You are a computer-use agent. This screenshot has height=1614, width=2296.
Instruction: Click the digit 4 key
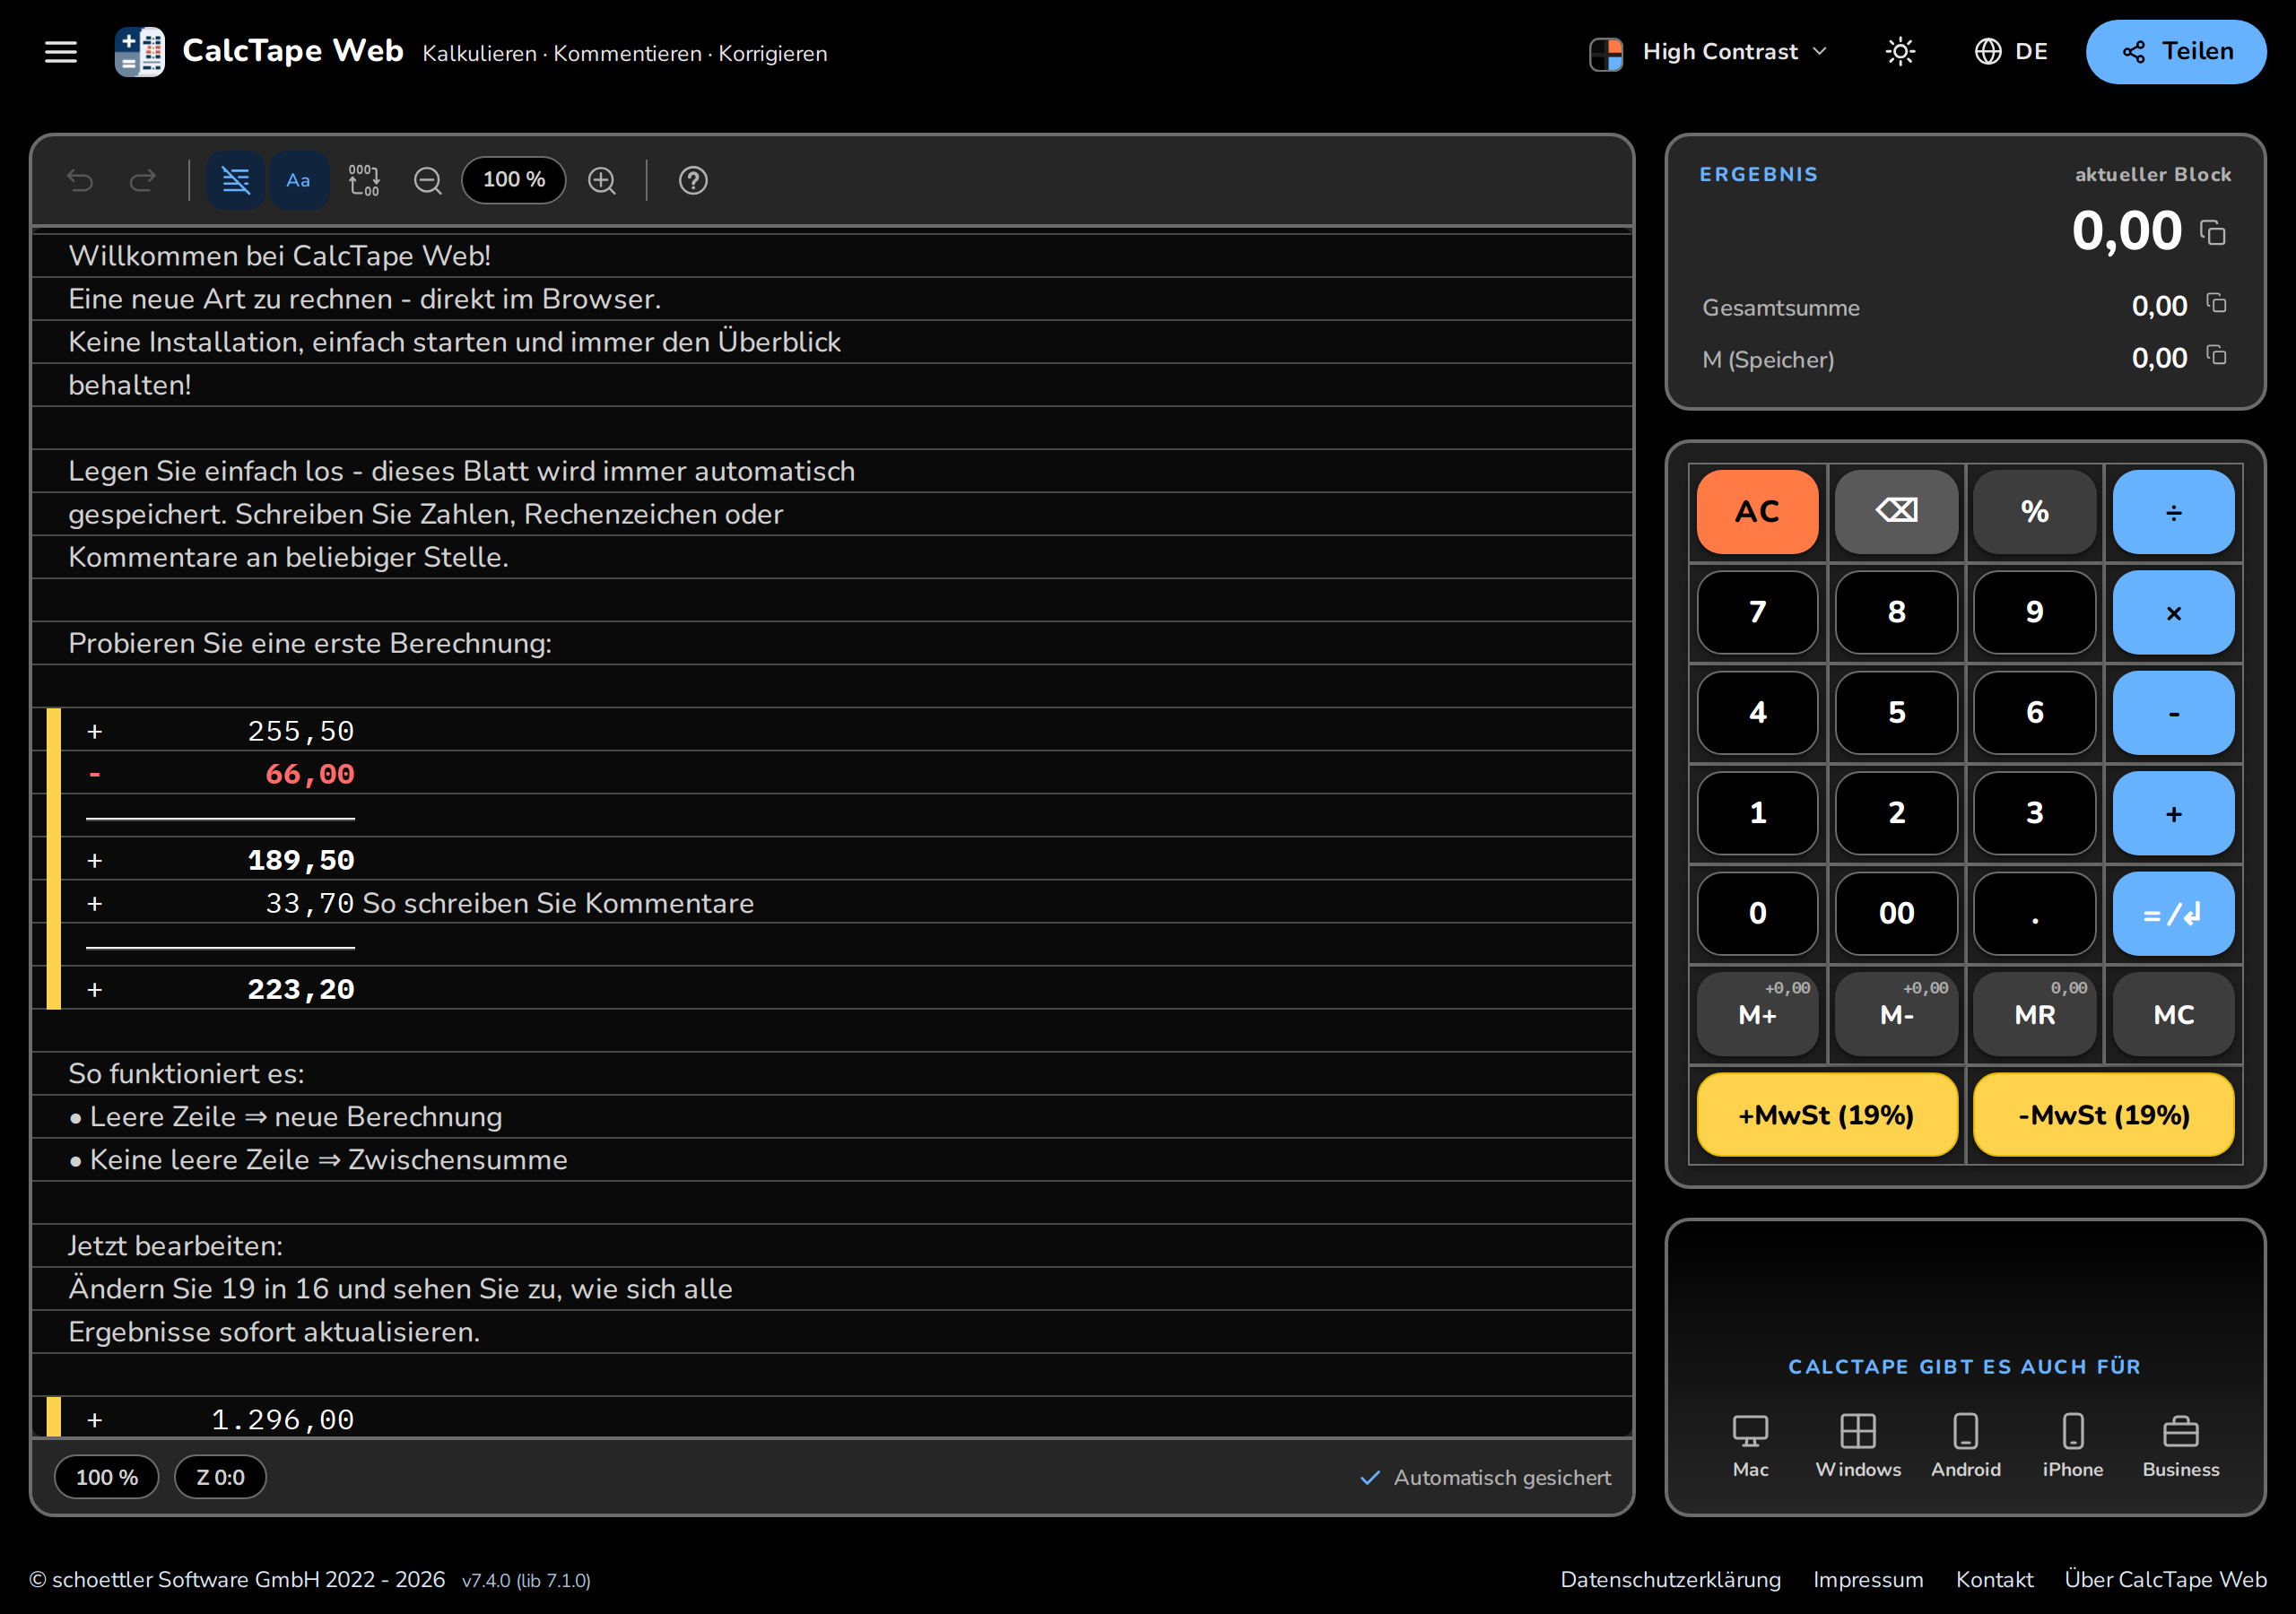point(1757,712)
